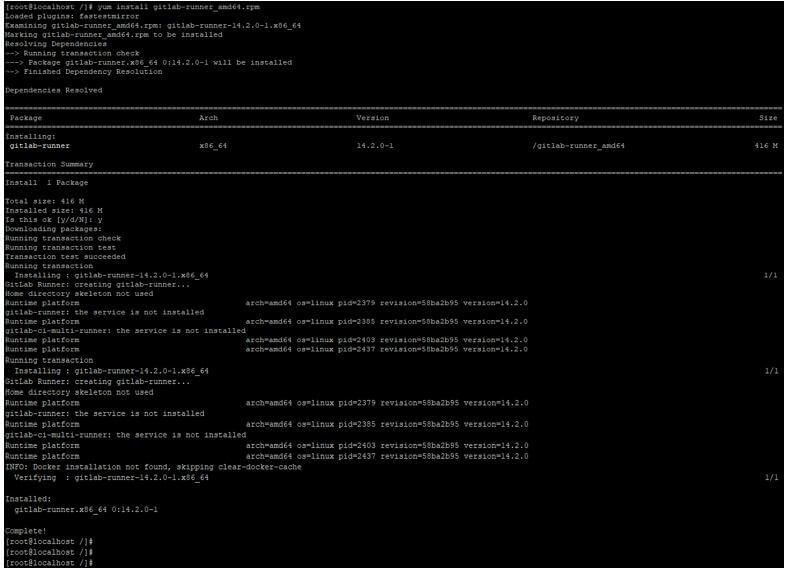Click the 'Install 1 Package' line
The image size is (794, 572).
pyautogui.click(x=47, y=183)
